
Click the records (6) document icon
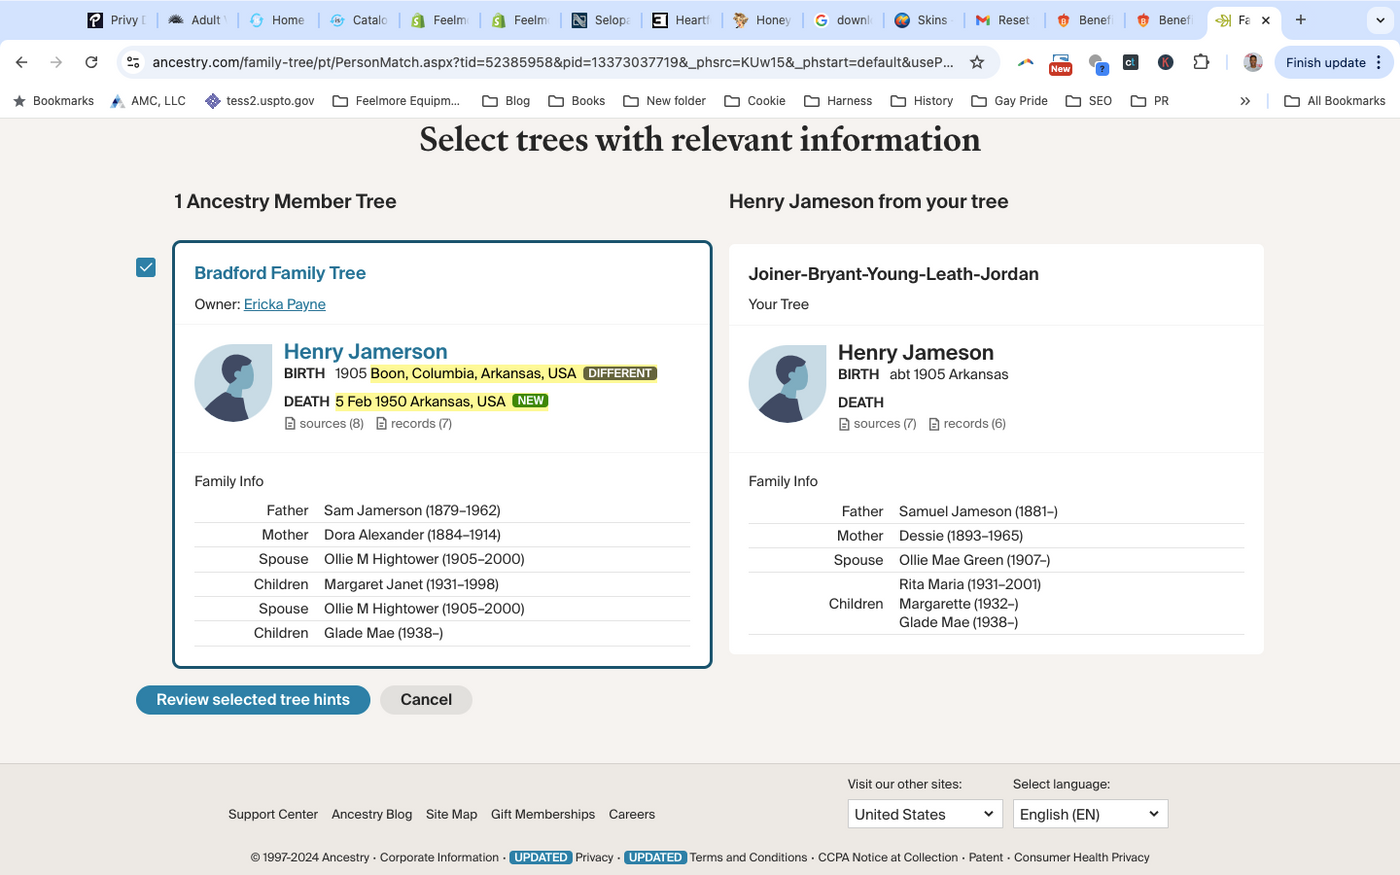[x=934, y=424]
